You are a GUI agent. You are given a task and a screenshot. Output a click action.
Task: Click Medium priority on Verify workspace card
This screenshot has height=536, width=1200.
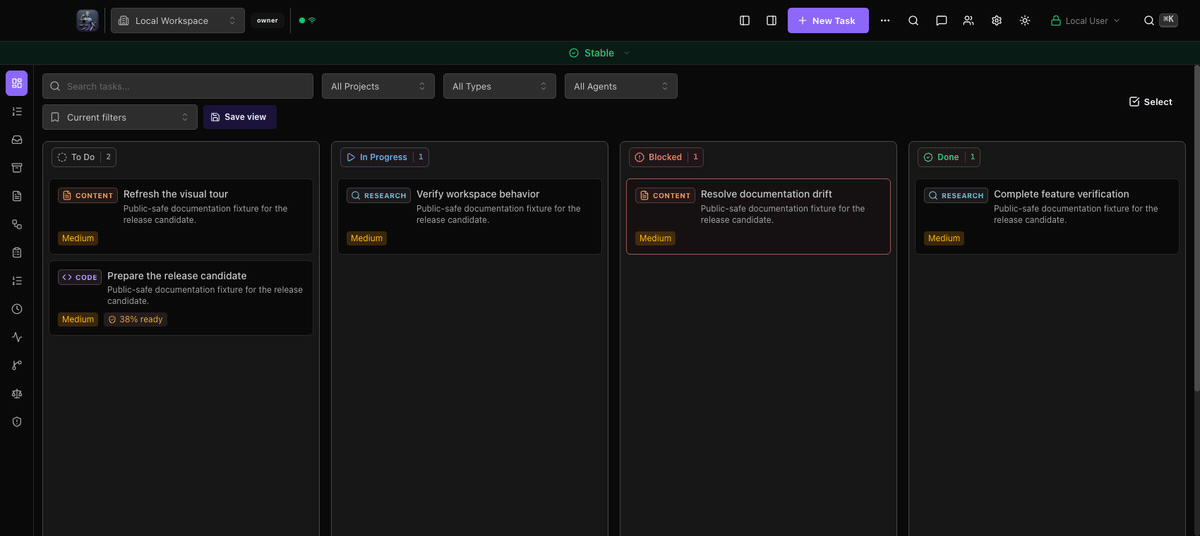click(x=367, y=238)
